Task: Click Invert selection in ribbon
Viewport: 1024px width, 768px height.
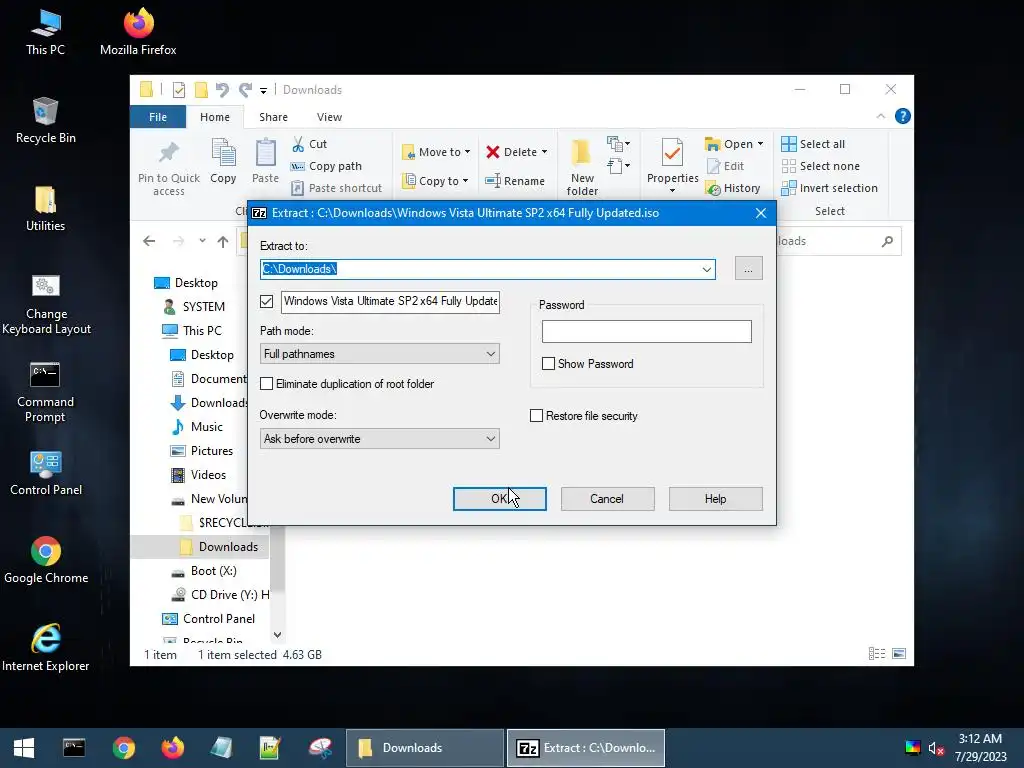Action: coord(829,188)
